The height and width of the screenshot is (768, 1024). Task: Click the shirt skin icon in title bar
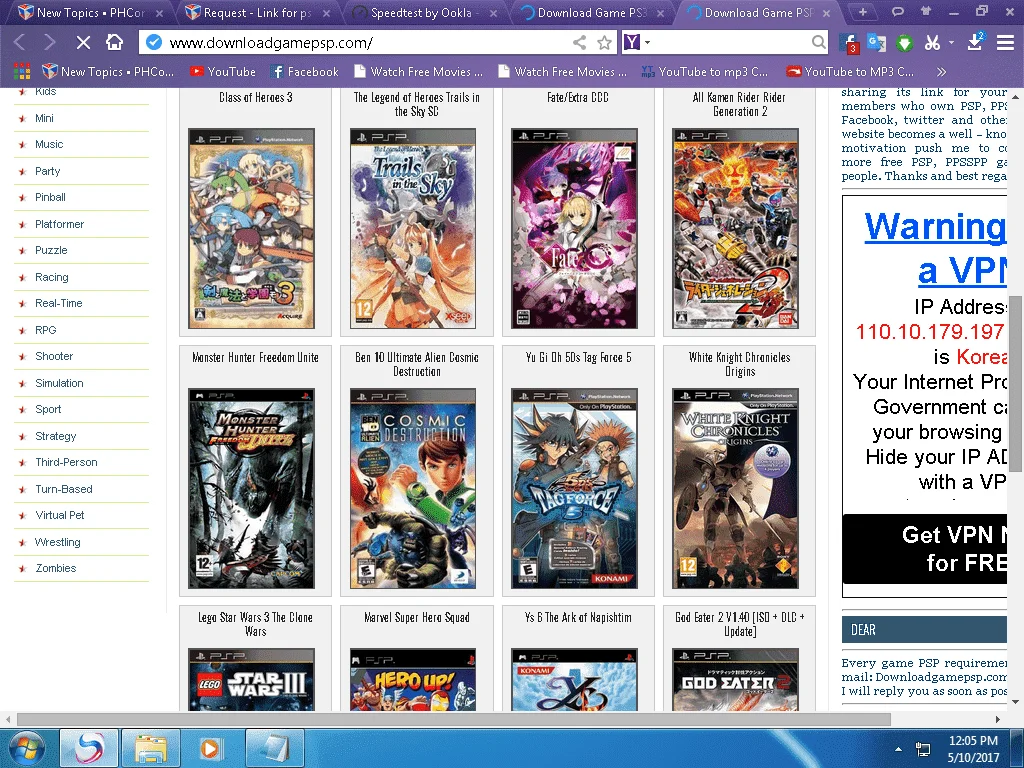[x=925, y=11]
